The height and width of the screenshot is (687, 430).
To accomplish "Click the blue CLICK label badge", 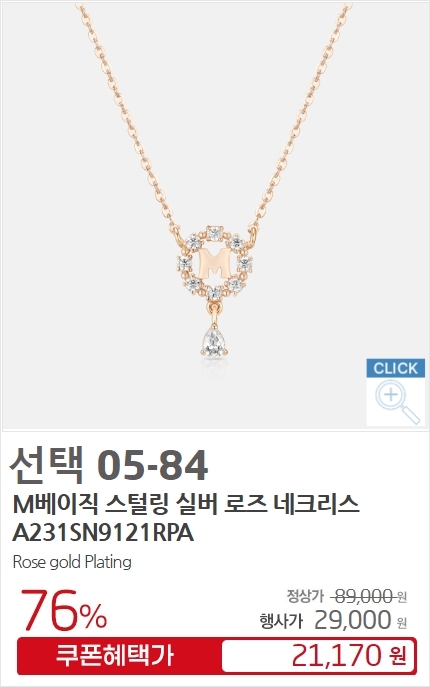I will [395, 368].
